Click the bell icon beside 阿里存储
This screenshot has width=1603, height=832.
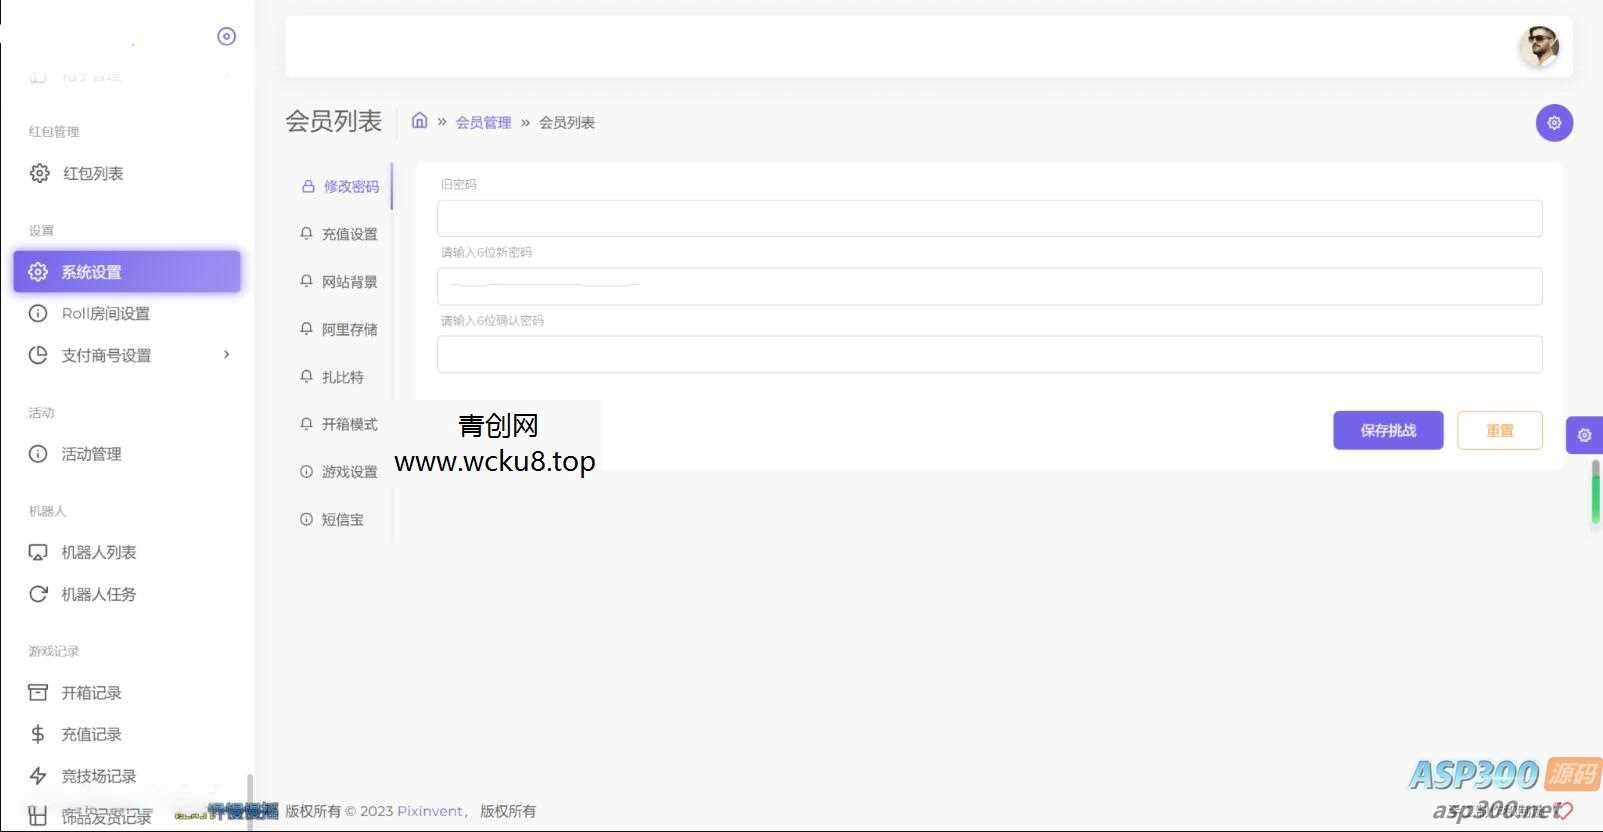click(x=306, y=328)
